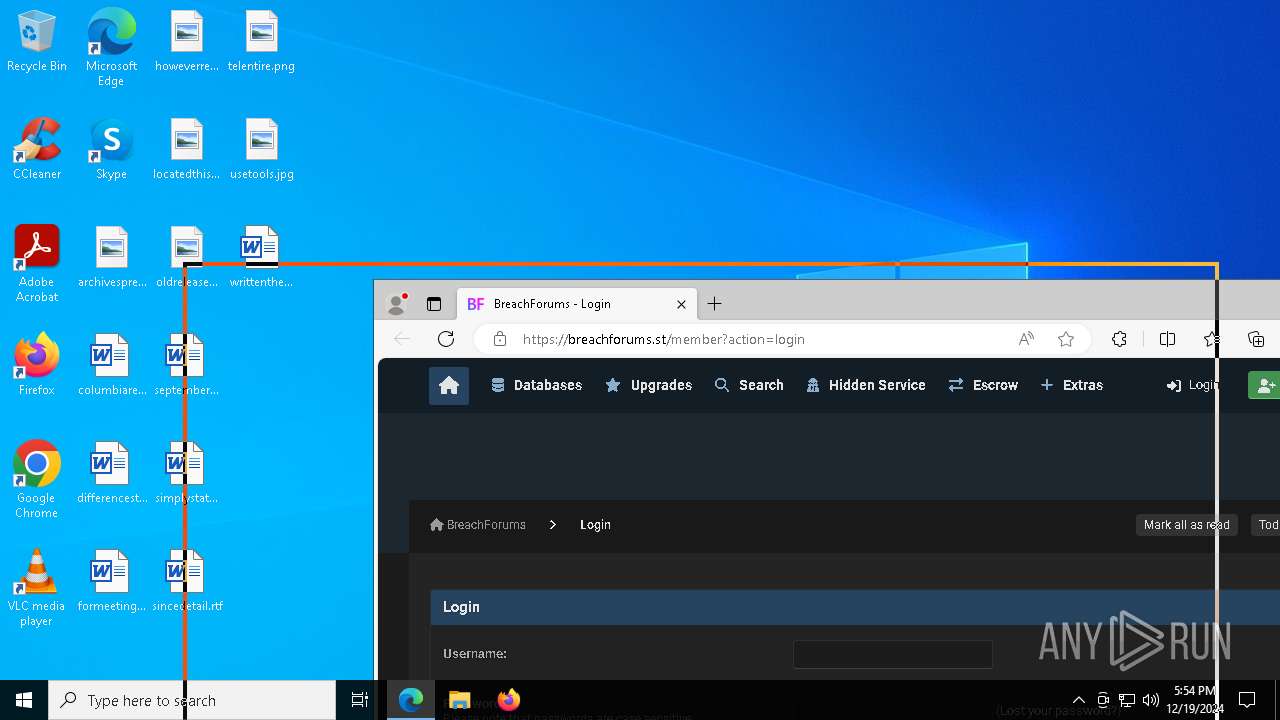Open the Recycle Bin desktop icon

point(37,41)
